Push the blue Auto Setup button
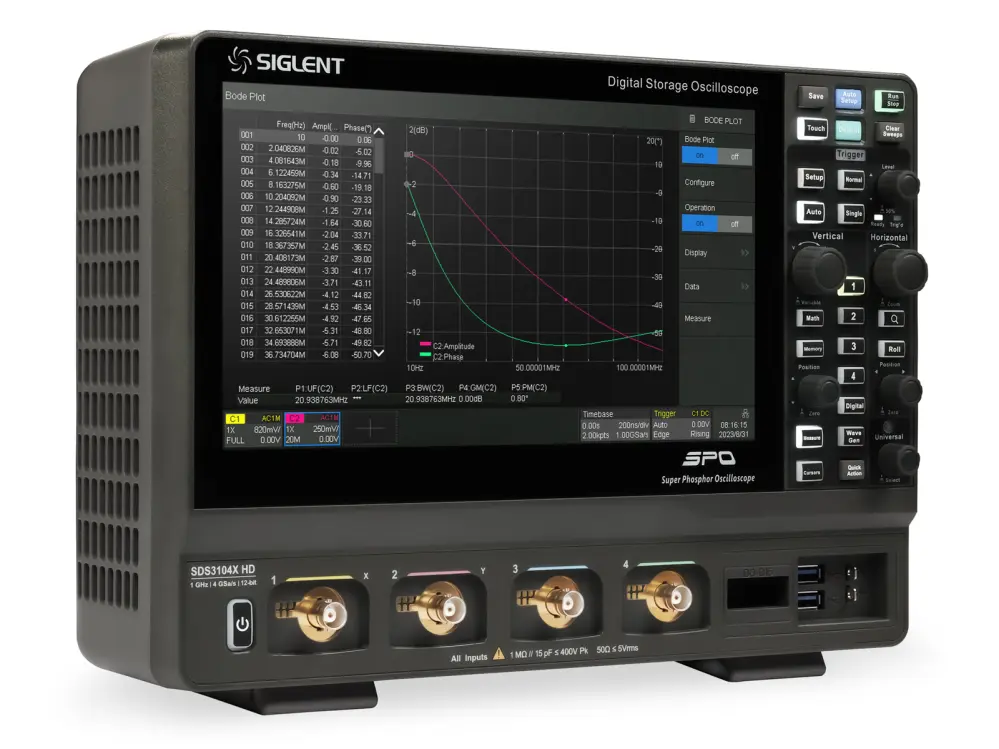The image size is (999, 749). (x=849, y=98)
